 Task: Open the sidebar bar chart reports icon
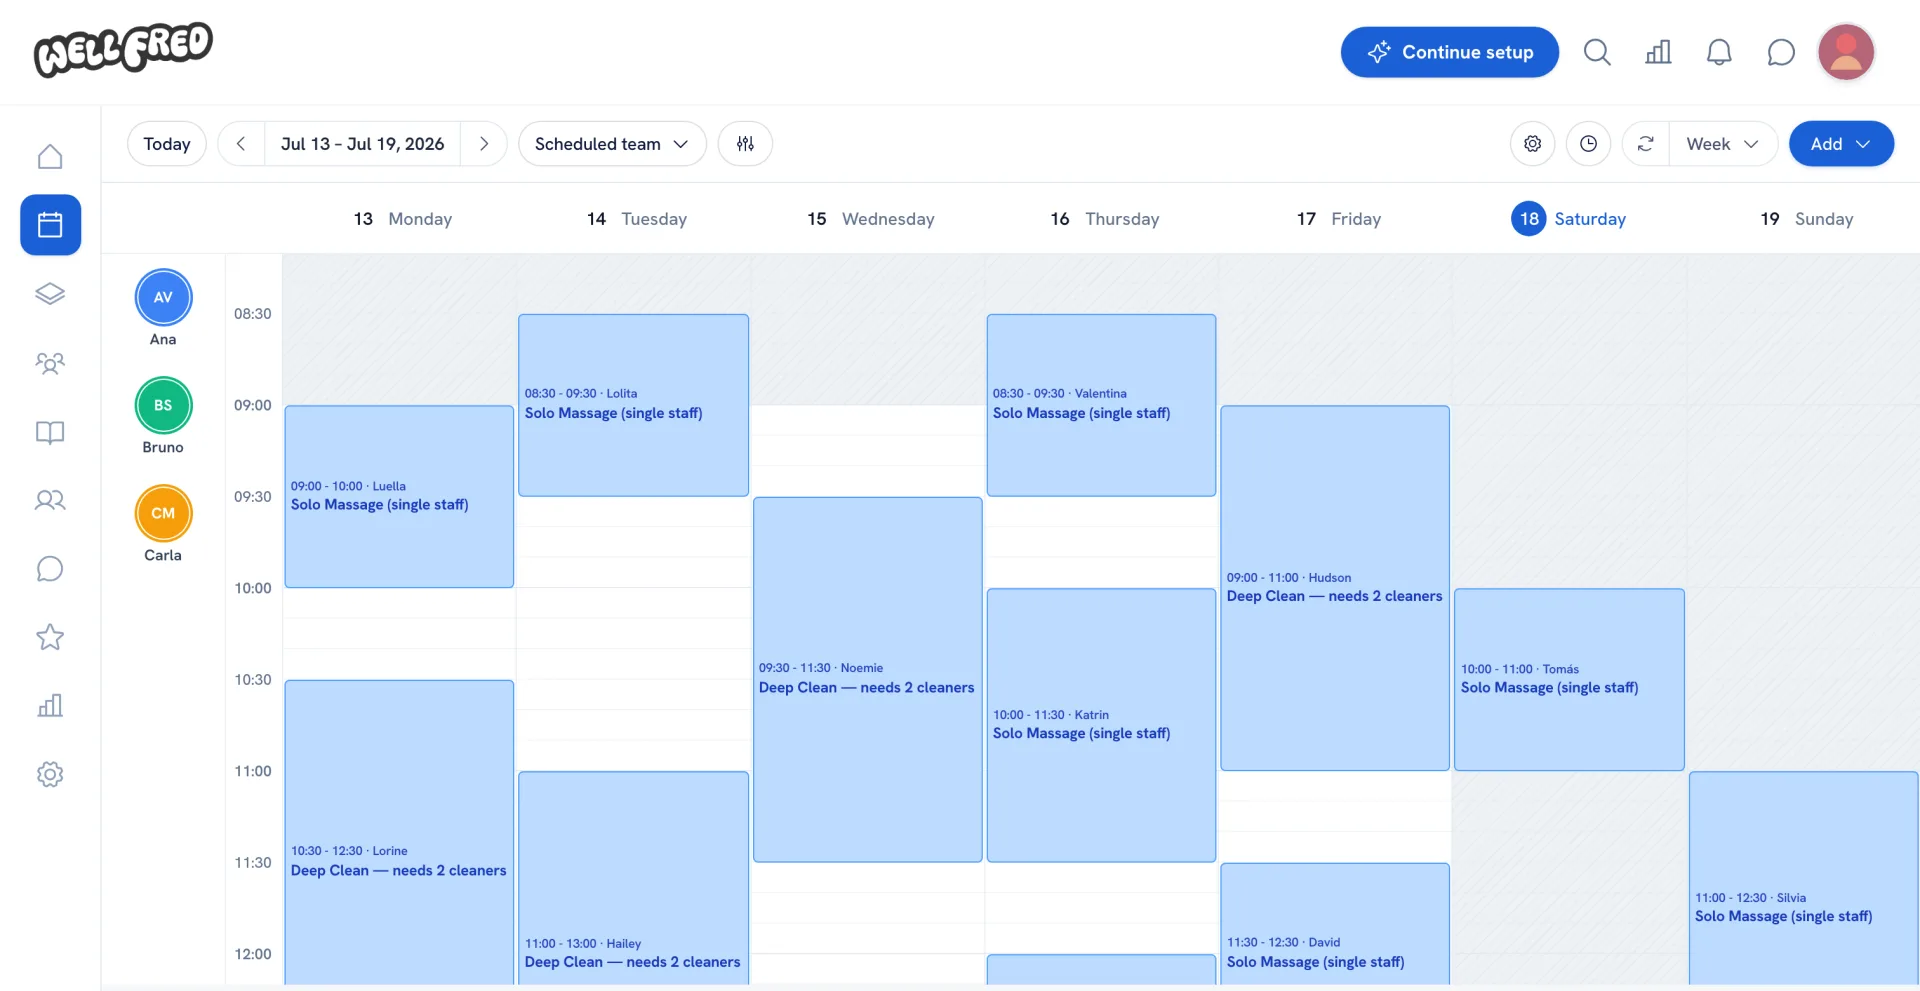click(50, 706)
